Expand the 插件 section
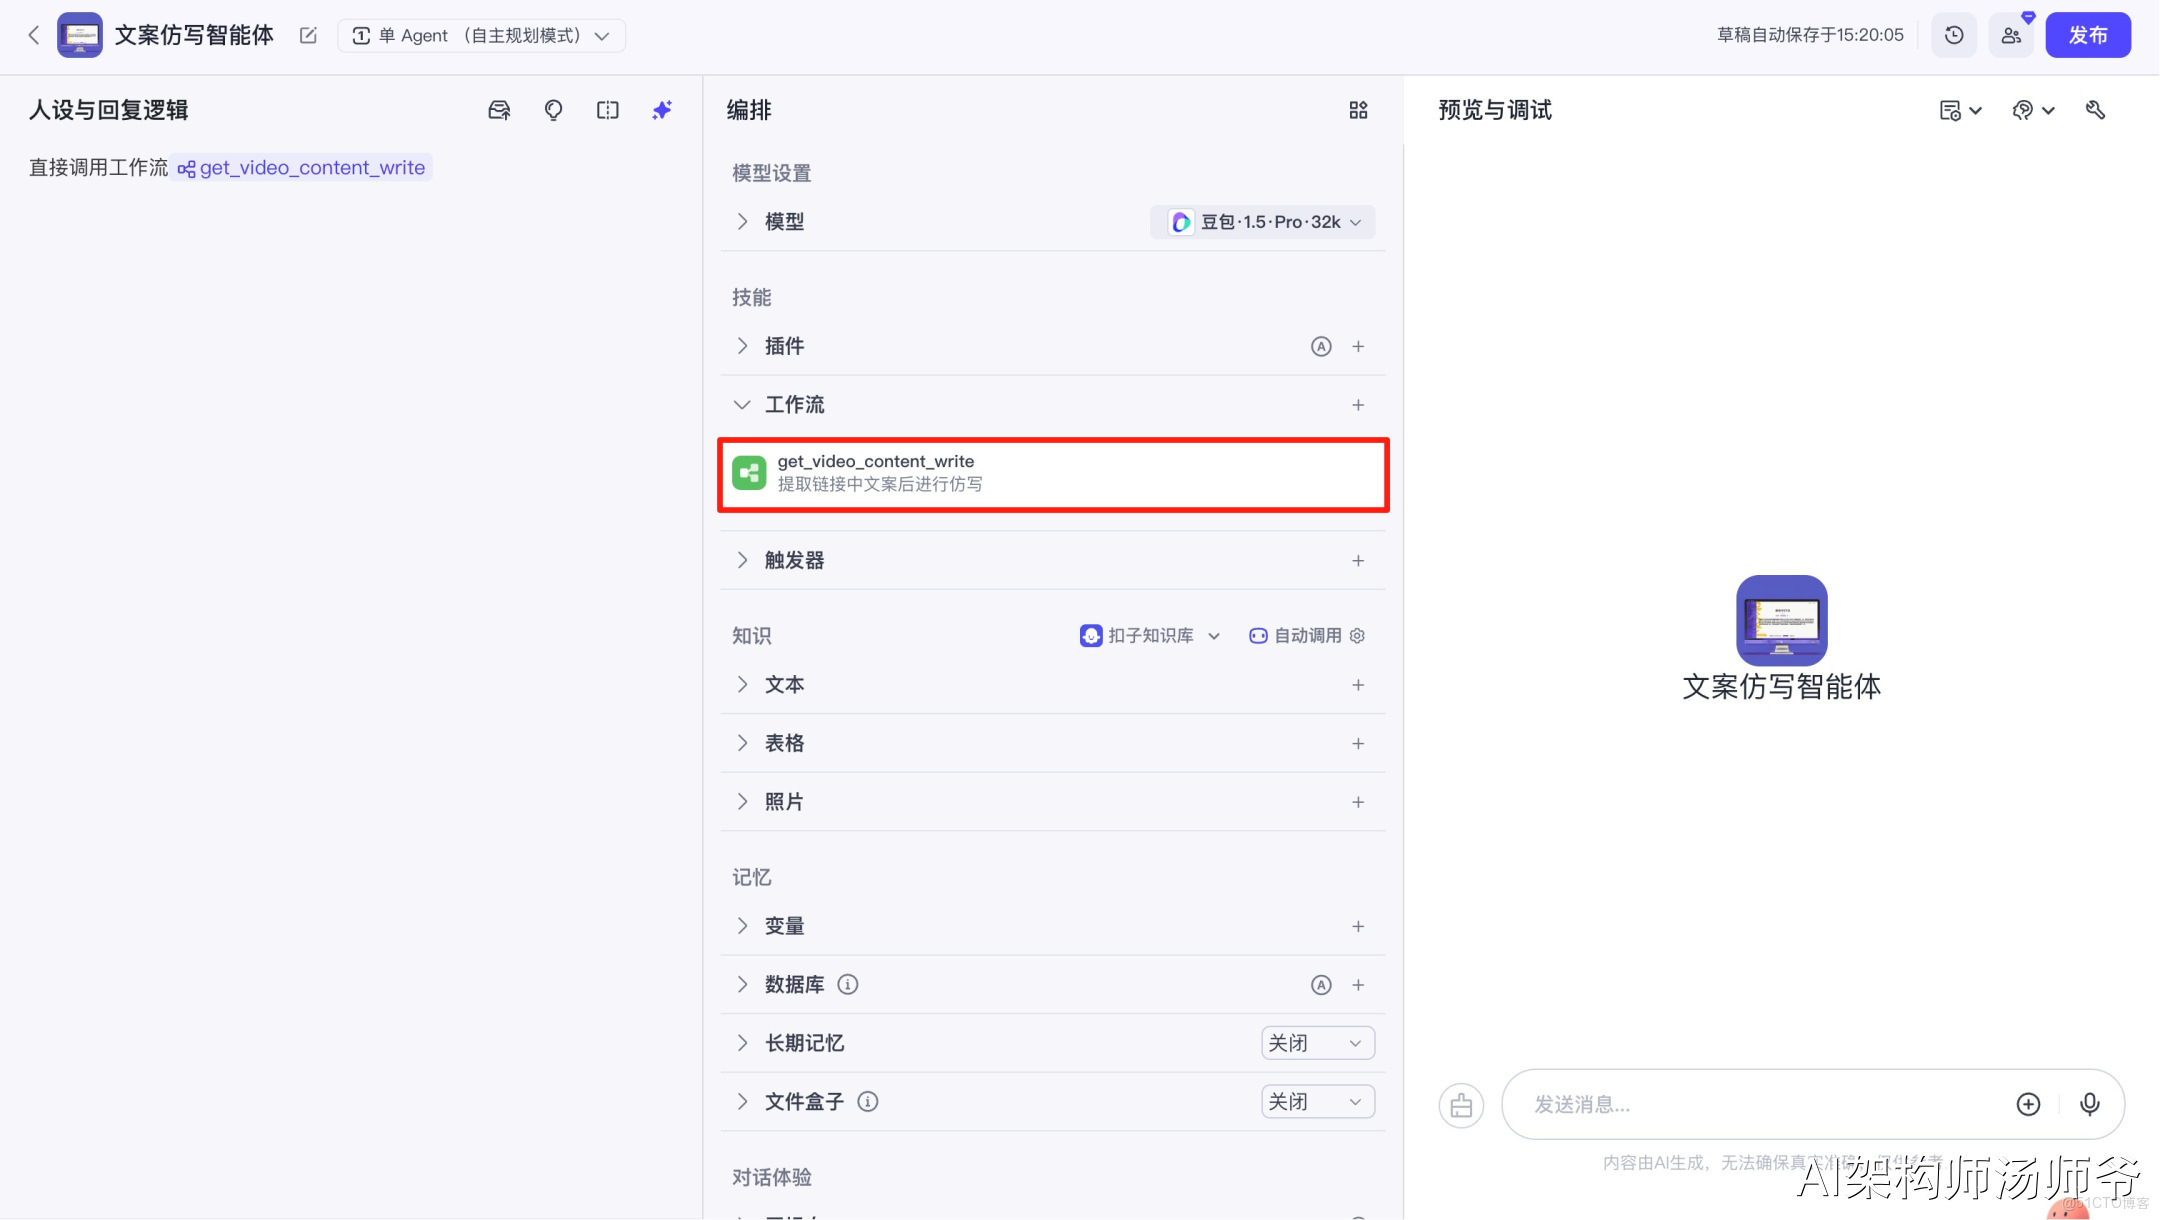 click(x=742, y=346)
